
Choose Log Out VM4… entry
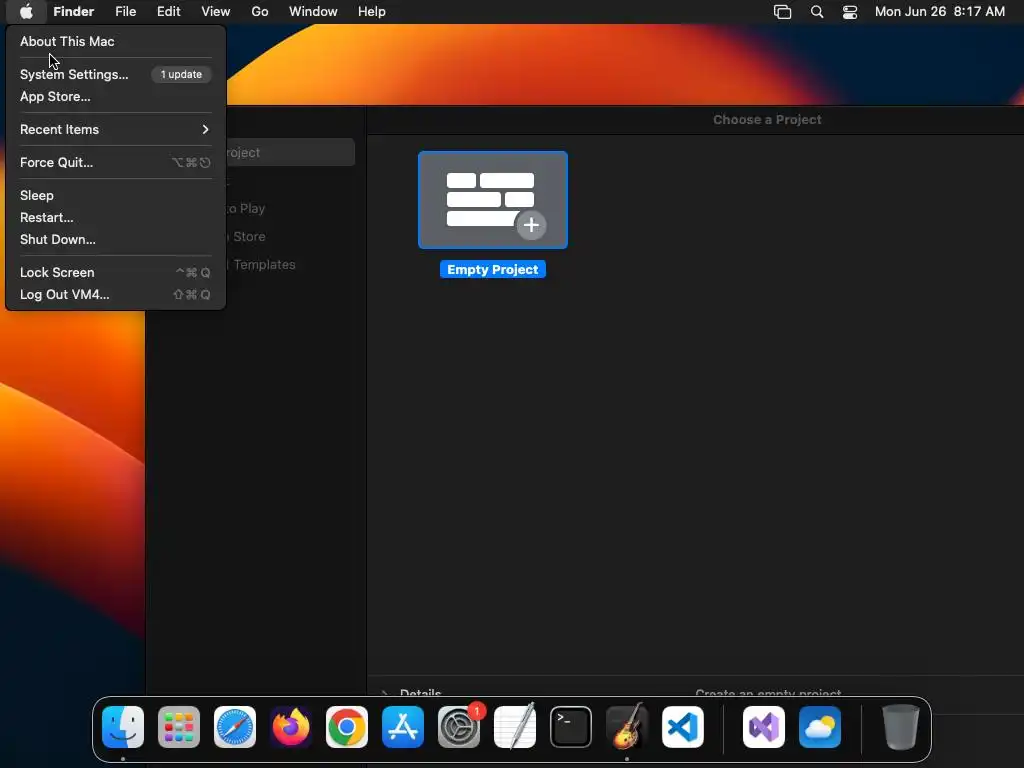click(x=64, y=295)
